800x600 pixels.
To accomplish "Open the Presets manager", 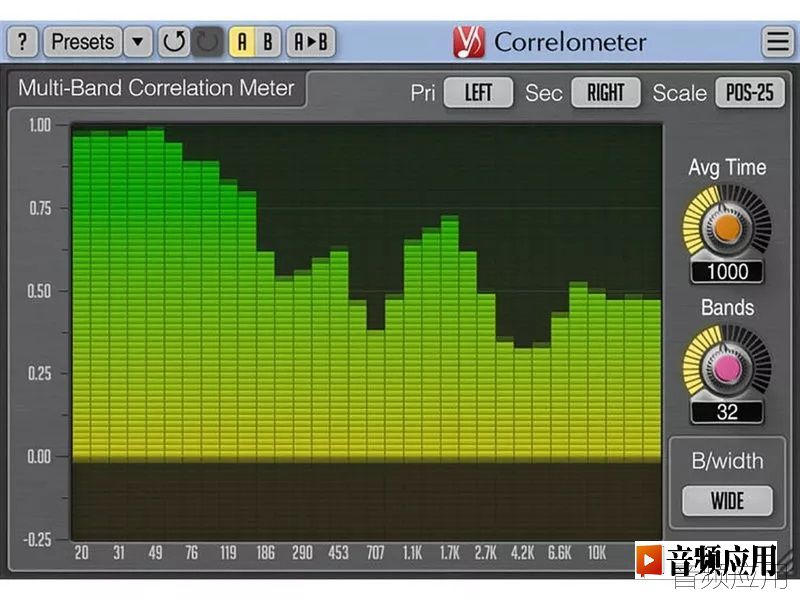I will coord(83,41).
